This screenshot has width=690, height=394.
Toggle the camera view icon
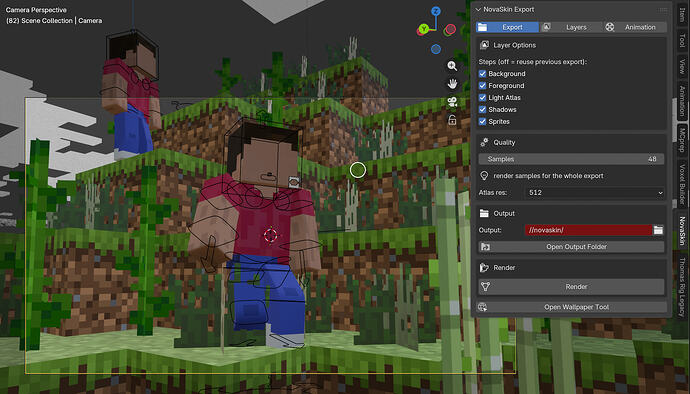click(452, 102)
